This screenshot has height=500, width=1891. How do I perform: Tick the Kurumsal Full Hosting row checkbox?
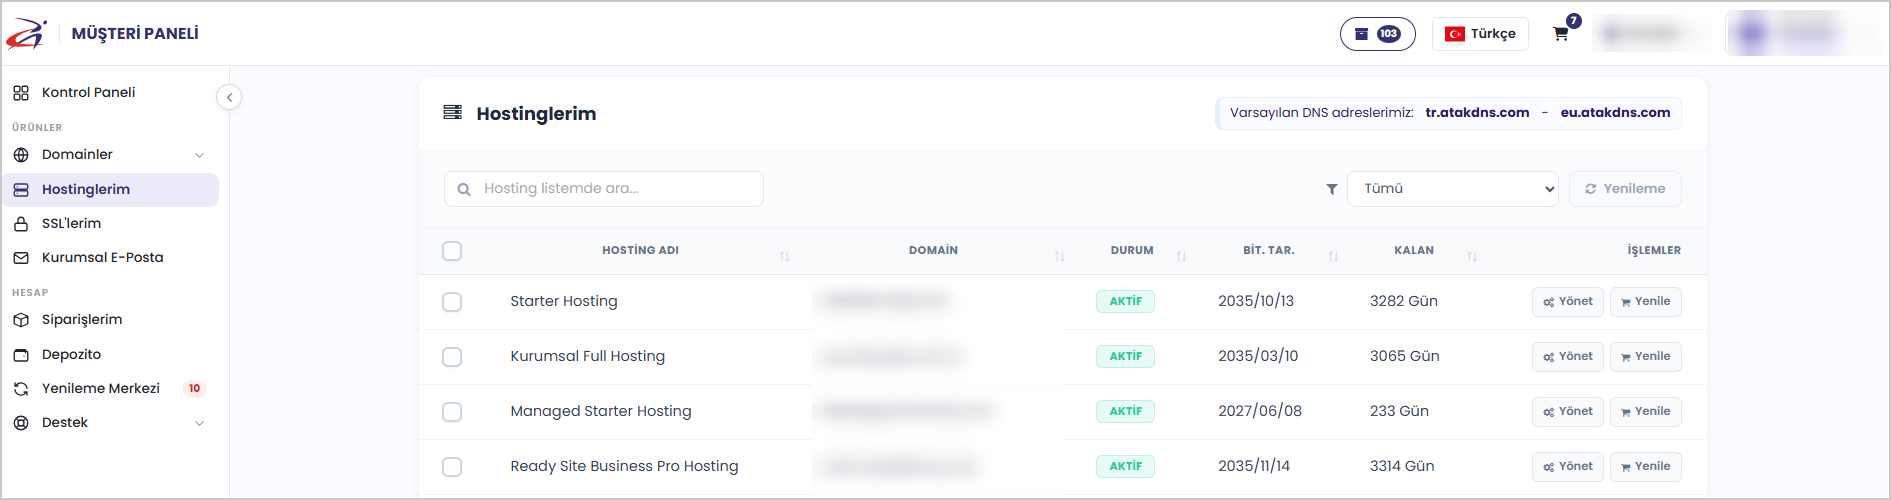coord(452,357)
